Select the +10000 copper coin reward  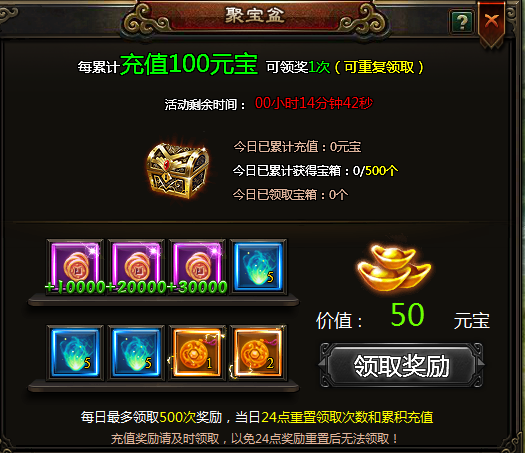(75, 267)
